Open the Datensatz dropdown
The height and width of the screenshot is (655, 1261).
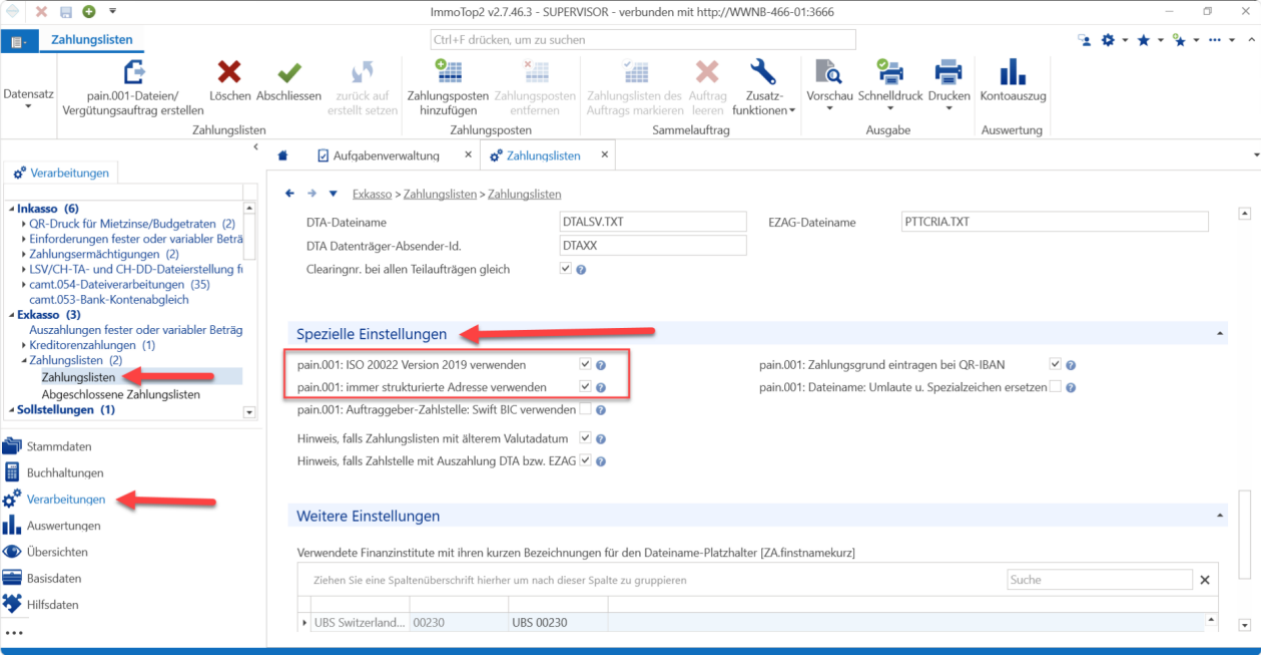pyautogui.click(x=28, y=98)
